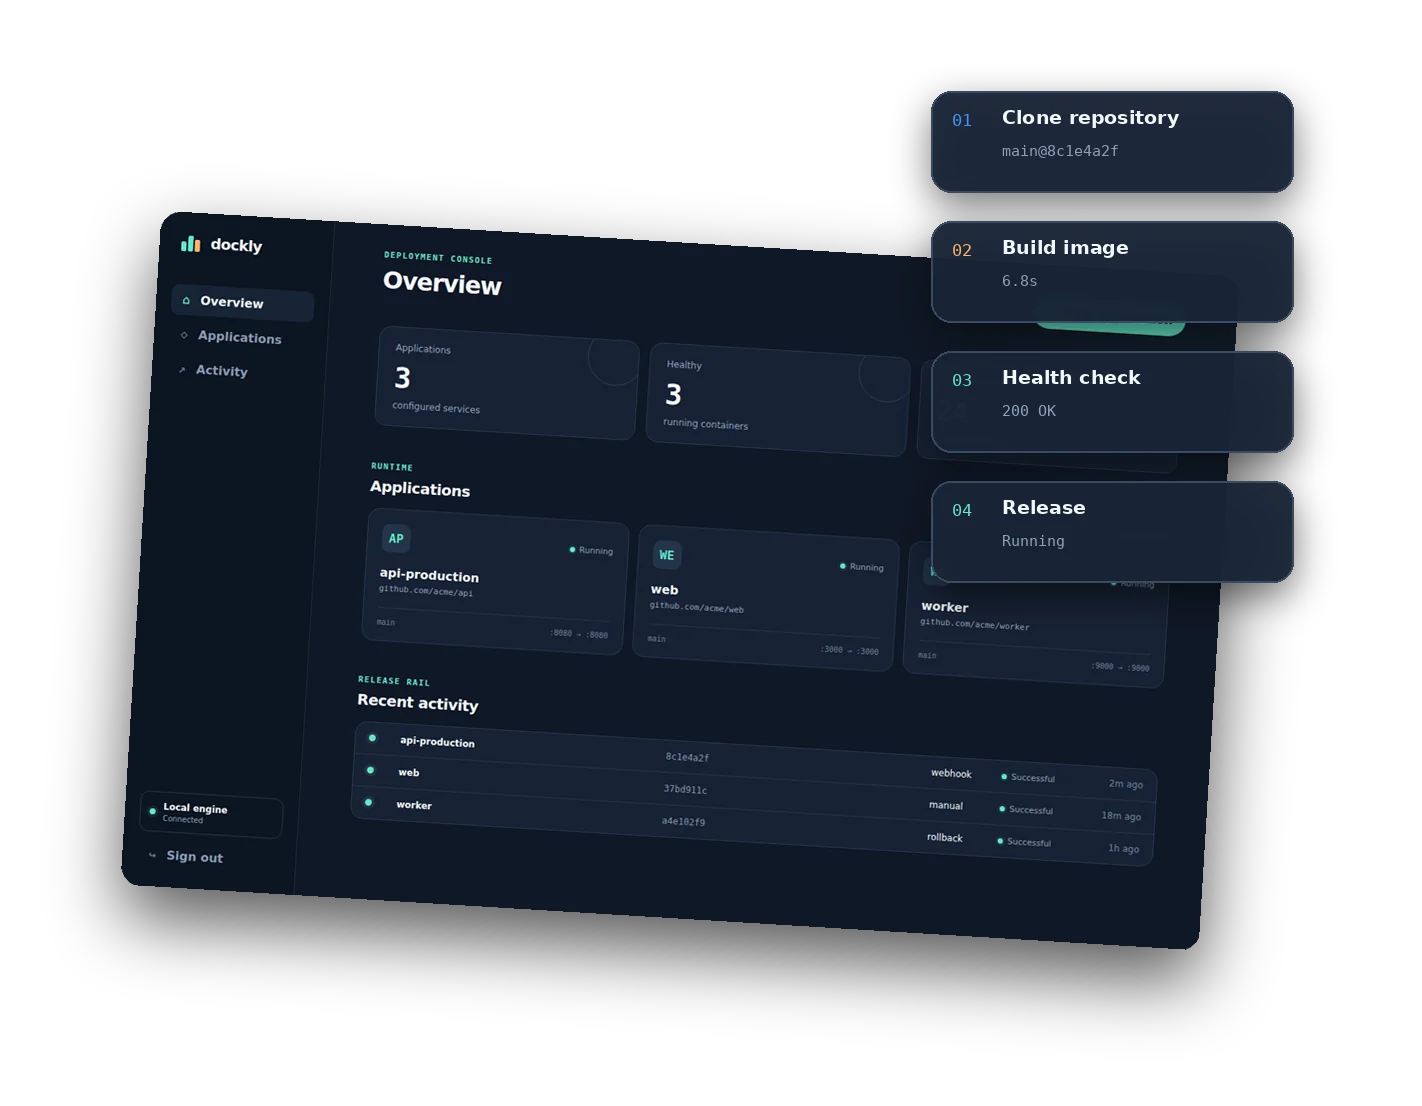Open the Release step card
The width and height of the screenshot is (1422, 1106).
(x=1112, y=532)
